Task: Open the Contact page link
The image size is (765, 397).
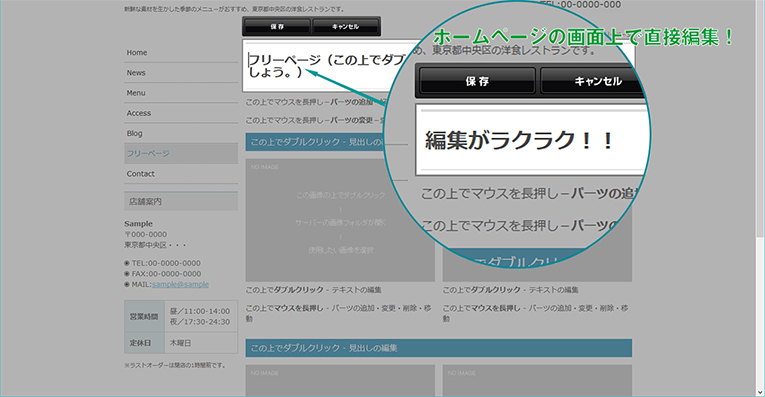Action: click(x=181, y=174)
